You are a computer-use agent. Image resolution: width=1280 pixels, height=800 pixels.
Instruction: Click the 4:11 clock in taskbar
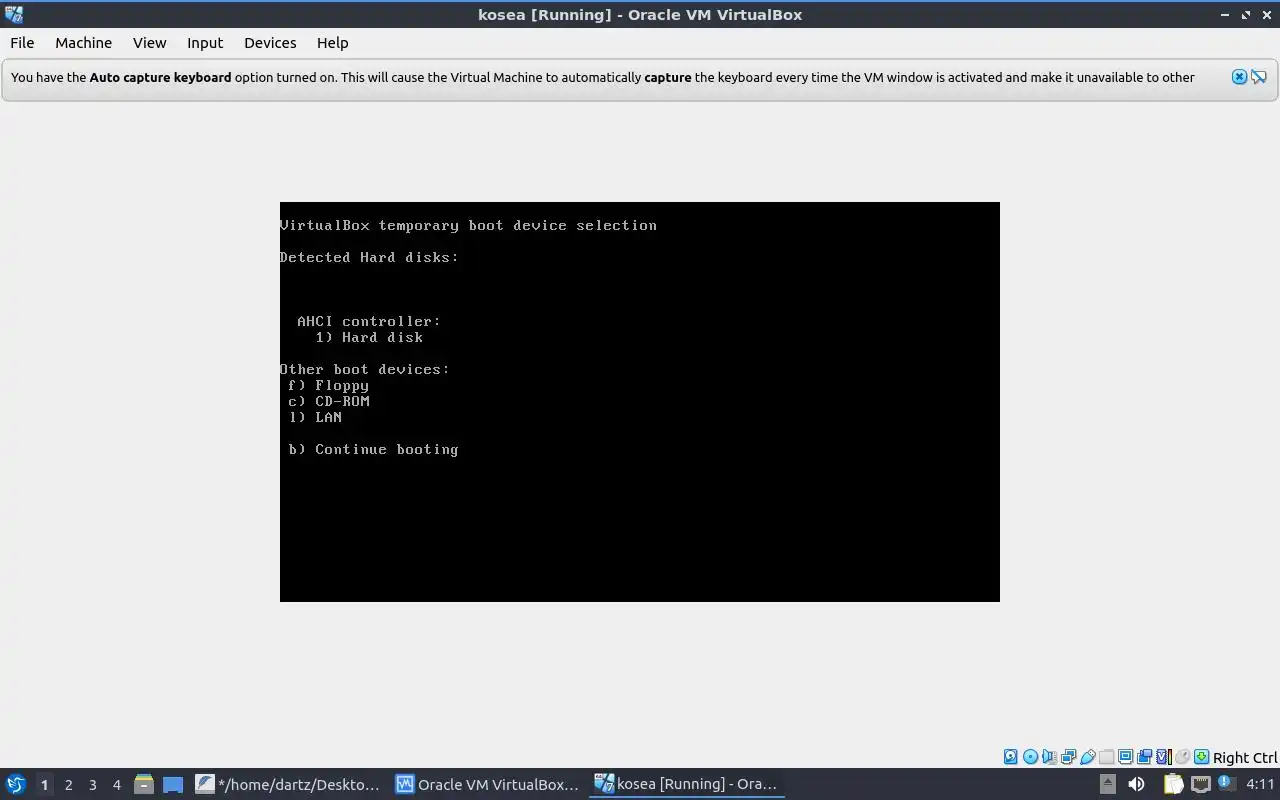(1260, 784)
